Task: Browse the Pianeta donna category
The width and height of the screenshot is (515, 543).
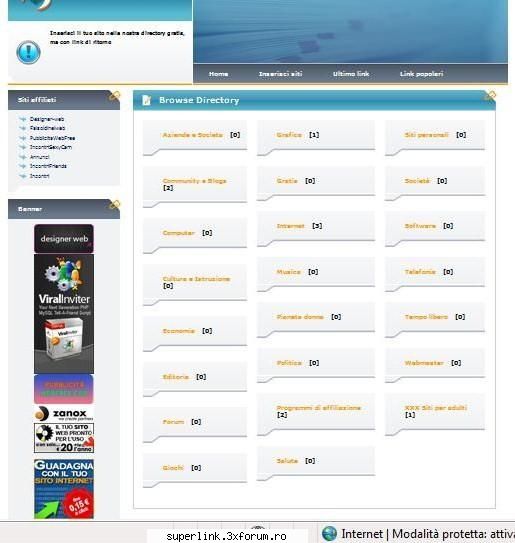Action: point(300,317)
